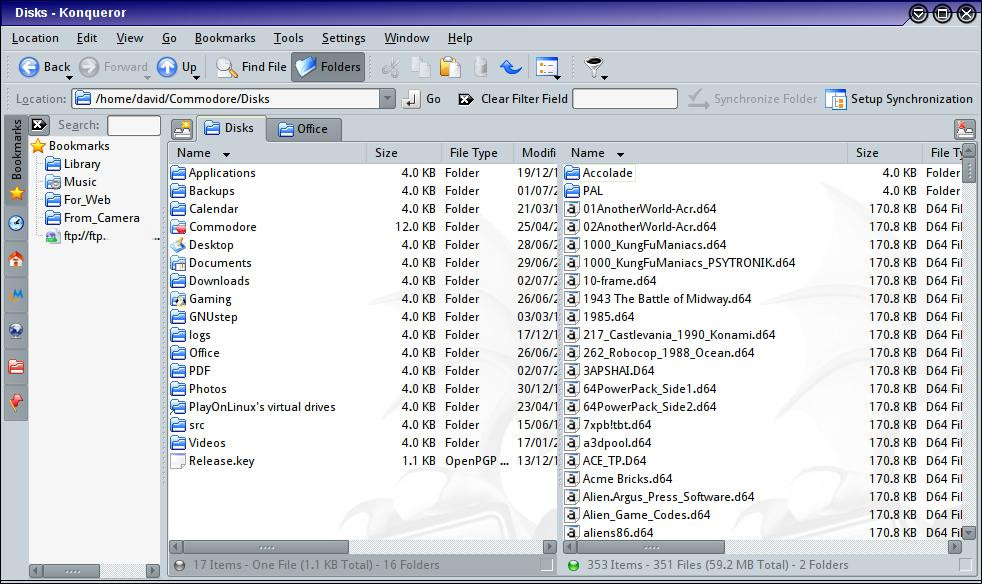Open the sidebar icon below the red folder

[x=16, y=402]
